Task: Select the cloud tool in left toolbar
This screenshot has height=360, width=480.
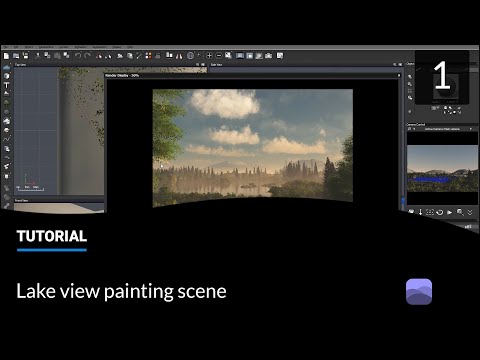Action: coord(6,68)
